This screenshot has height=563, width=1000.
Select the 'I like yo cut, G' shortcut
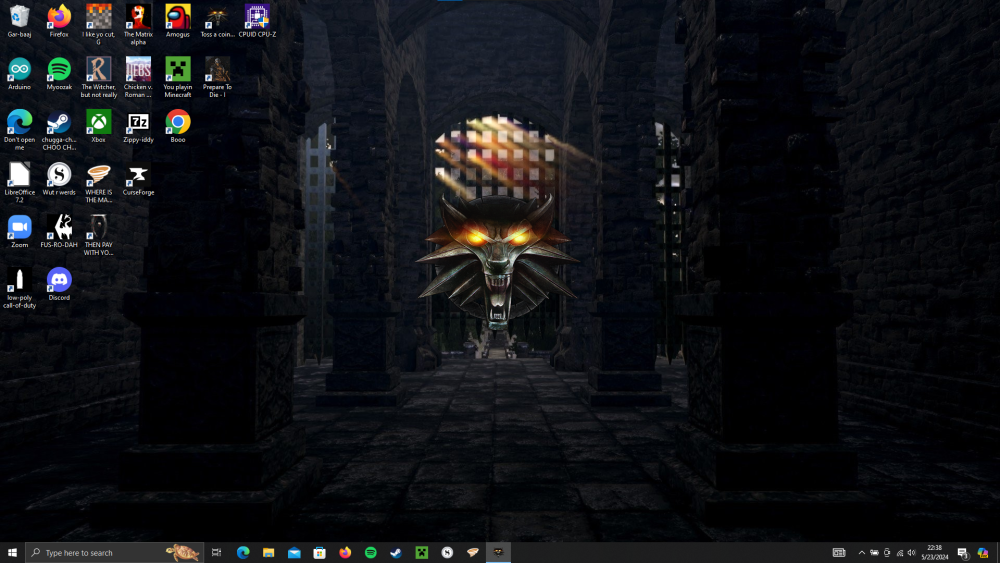click(x=98, y=24)
